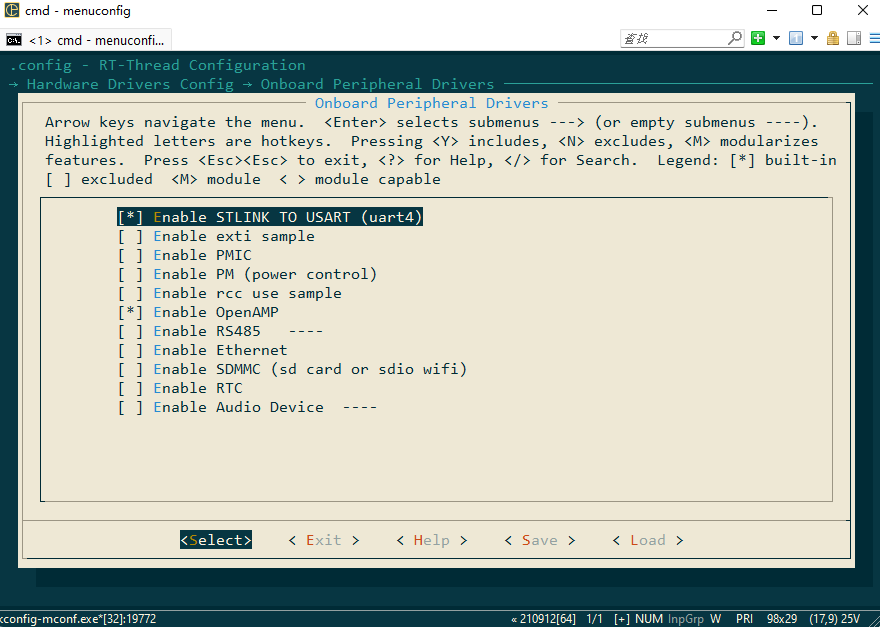Click the cmd window title bar icon
This screenshot has width=880, height=627.
click(x=12, y=11)
